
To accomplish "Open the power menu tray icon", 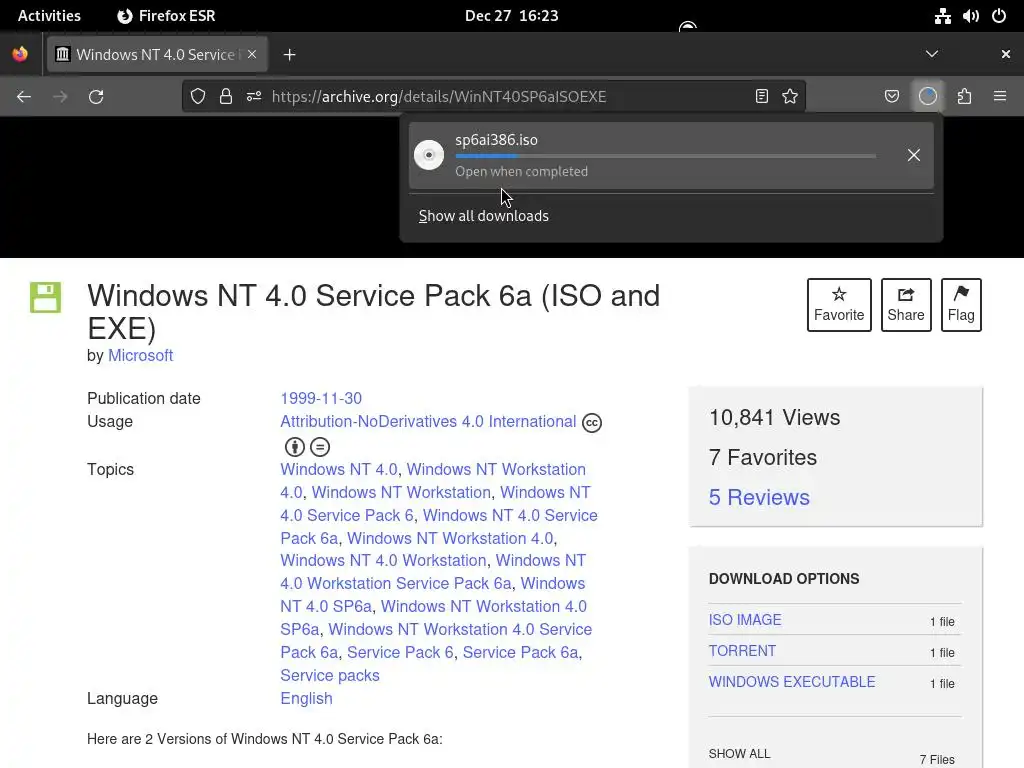I will tap(999, 16).
